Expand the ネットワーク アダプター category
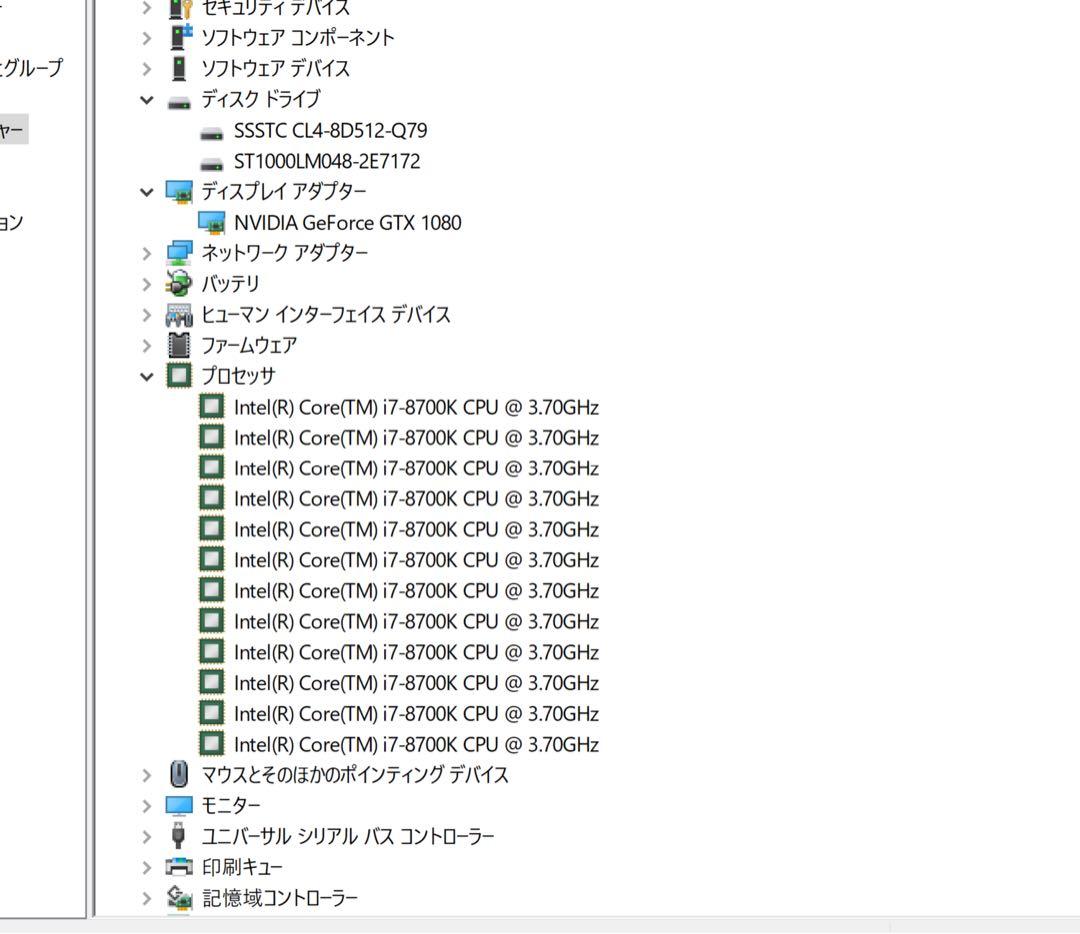 click(147, 253)
